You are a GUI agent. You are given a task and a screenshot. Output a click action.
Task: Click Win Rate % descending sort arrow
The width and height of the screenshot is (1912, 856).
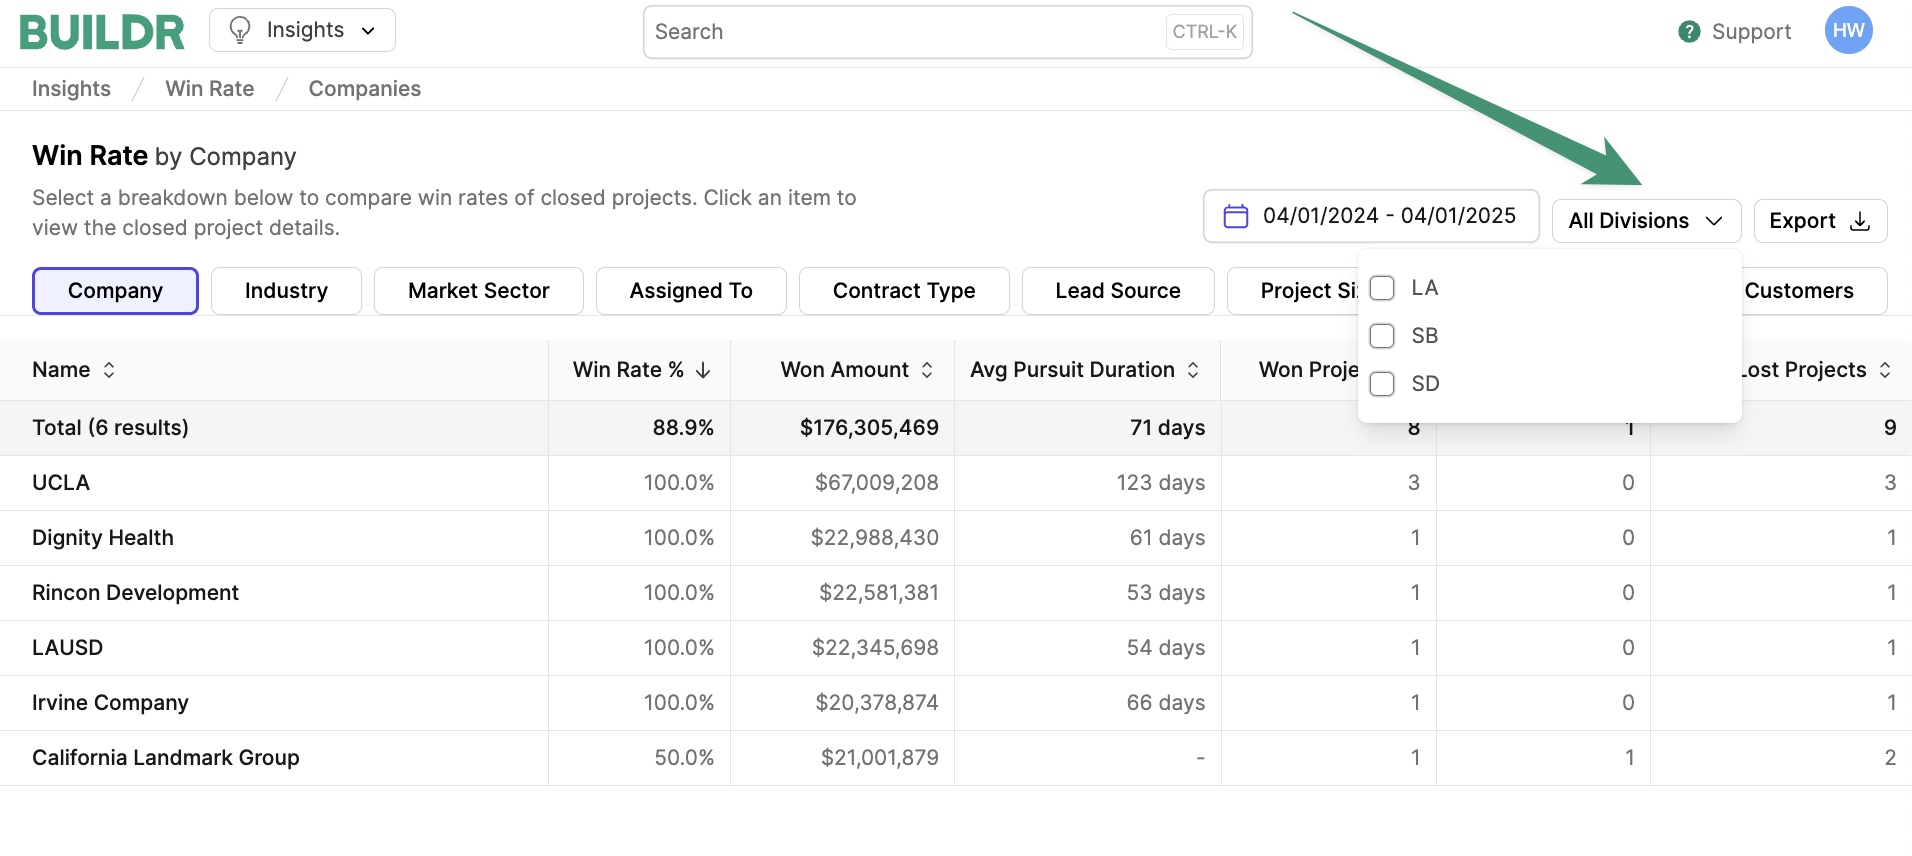703,370
